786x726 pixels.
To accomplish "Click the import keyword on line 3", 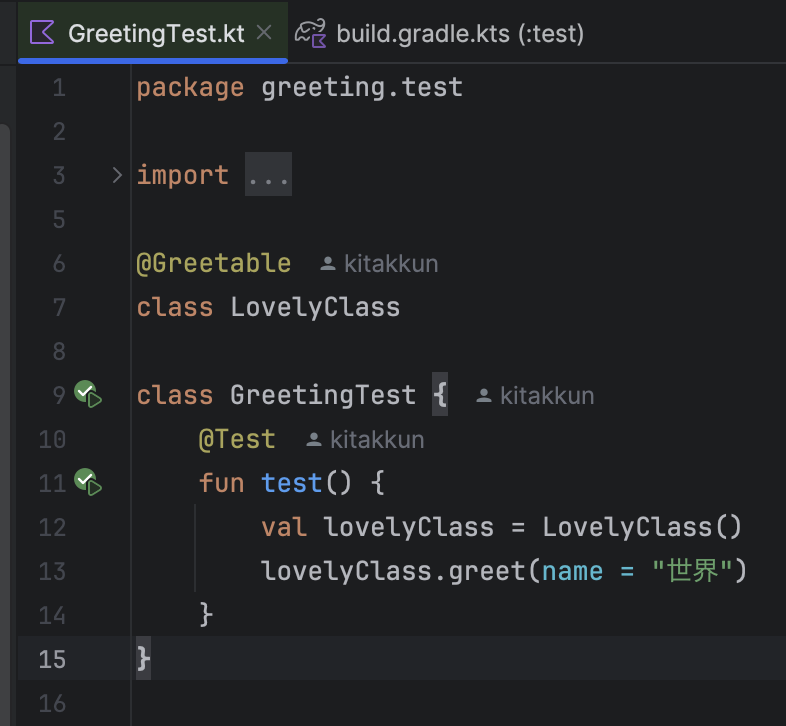I will [182, 175].
